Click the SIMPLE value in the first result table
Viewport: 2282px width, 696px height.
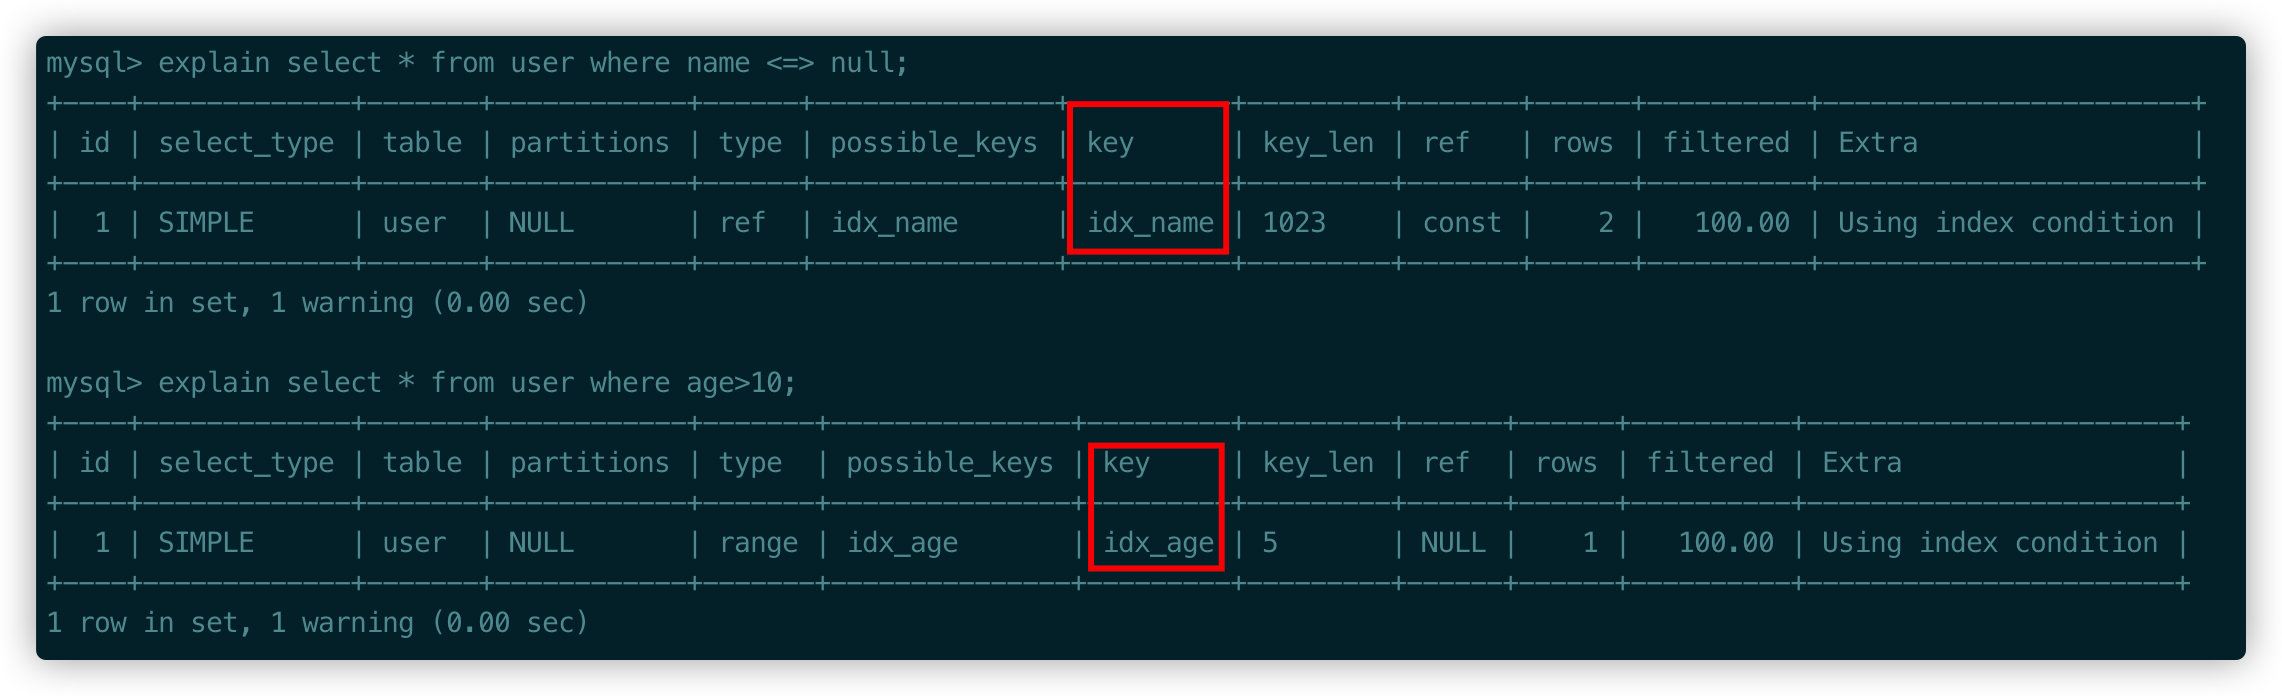click(206, 223)
